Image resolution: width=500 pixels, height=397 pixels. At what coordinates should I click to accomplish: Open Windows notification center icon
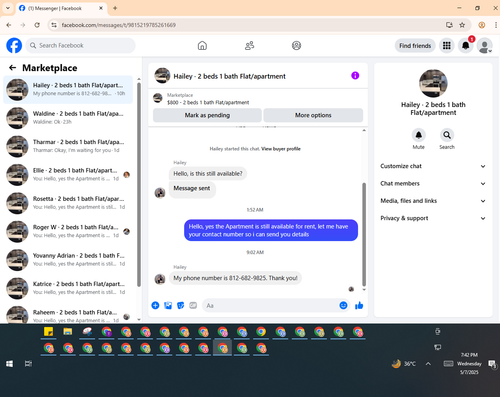pyautogui.click(x=492, y=364)
